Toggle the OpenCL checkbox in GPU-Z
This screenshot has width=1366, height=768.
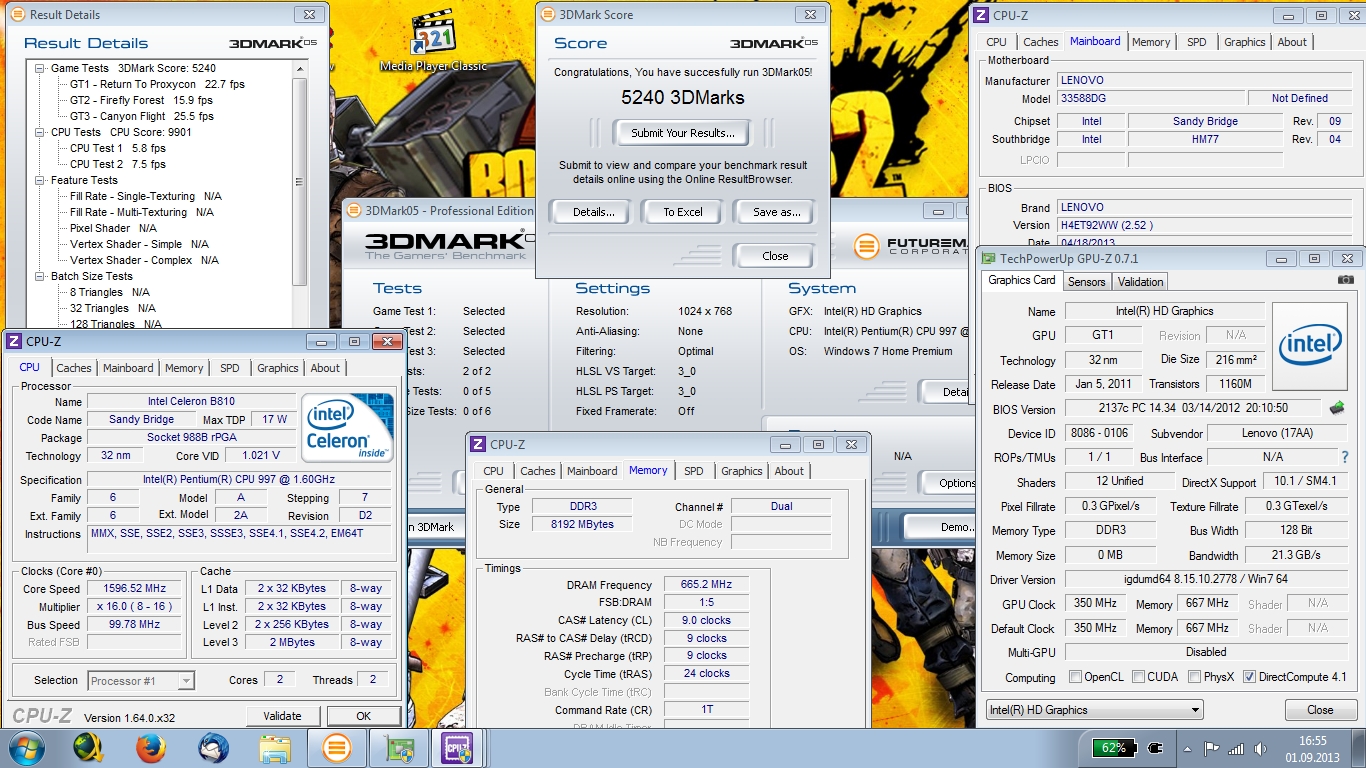pyautogui.click(x=1075, y=677)
